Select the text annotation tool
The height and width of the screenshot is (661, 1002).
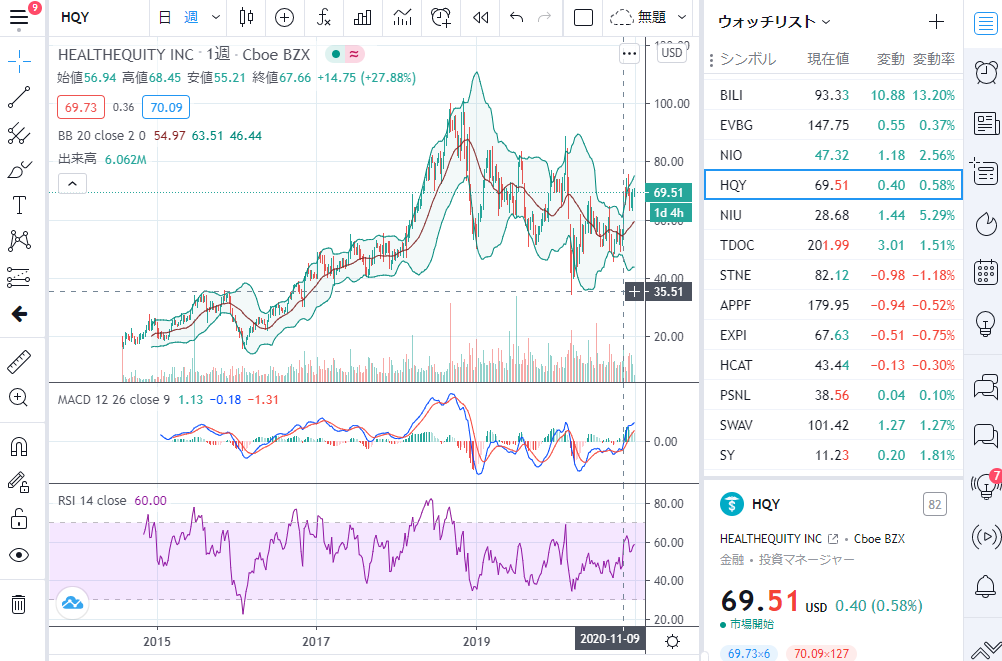tap(20, 207)
